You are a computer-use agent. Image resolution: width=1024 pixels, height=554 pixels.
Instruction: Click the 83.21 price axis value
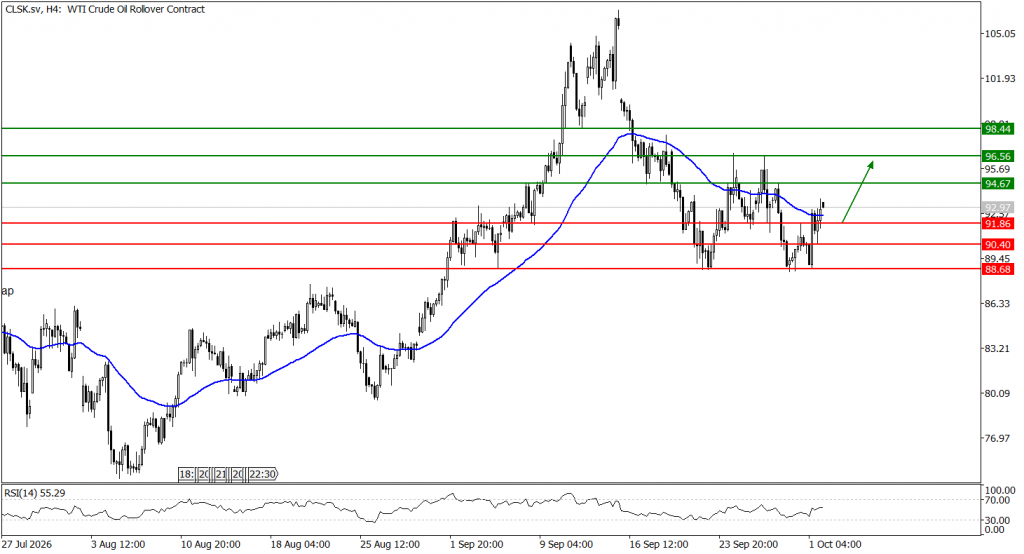point(998,349)
